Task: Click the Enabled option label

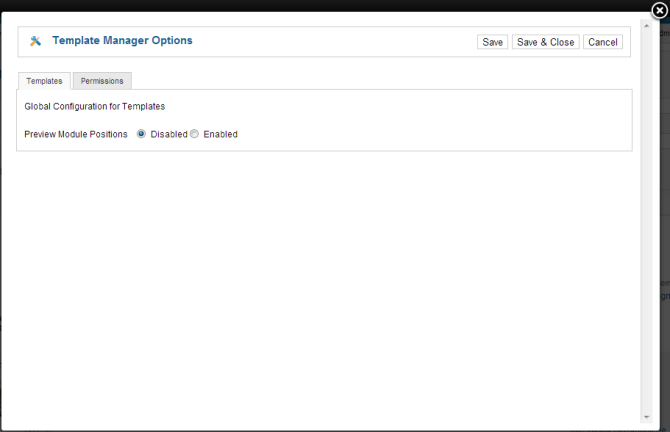Action: pos(220,134)
